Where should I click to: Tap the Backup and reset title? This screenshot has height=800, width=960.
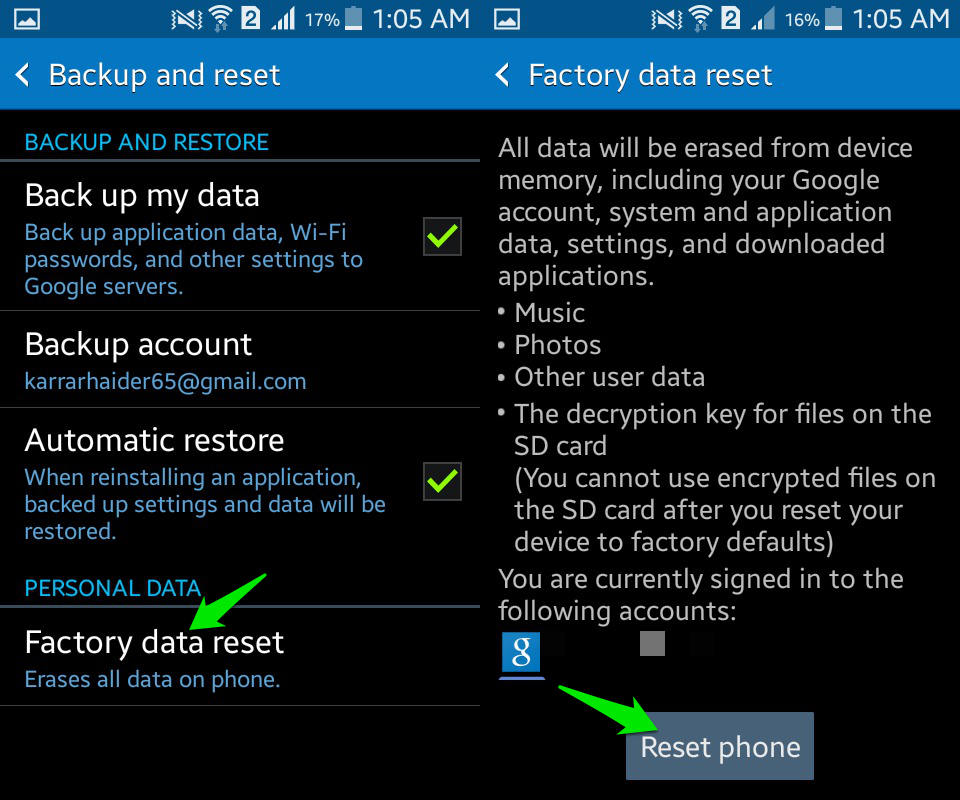click(x=164, y=75)
